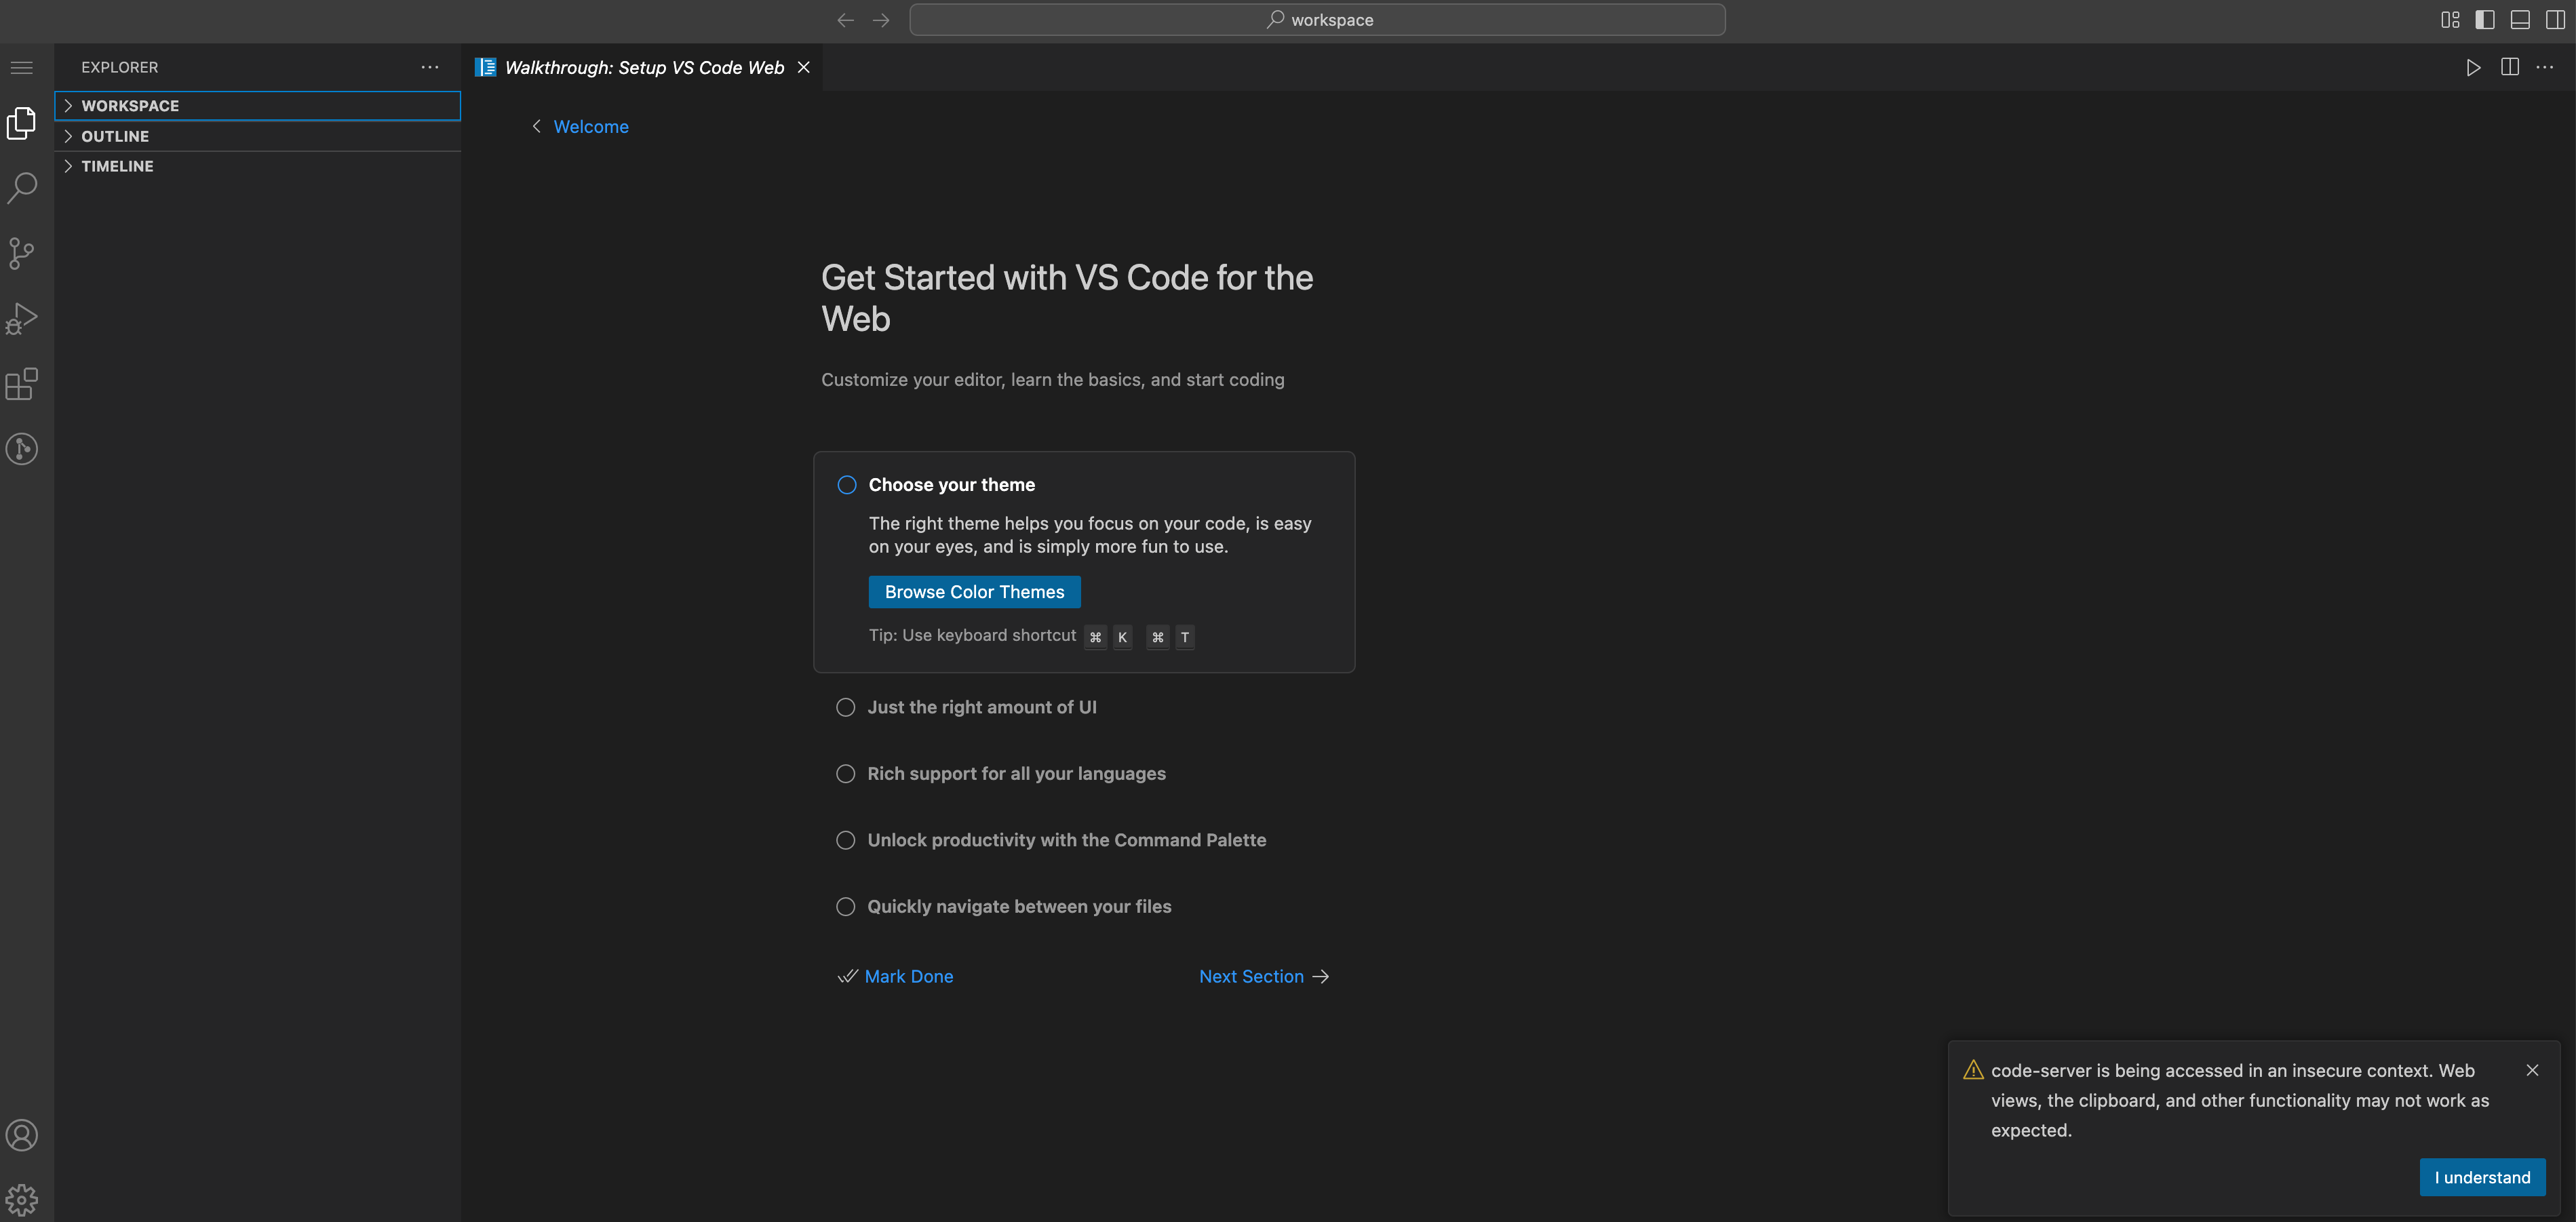Viewport: 2576px width, 1222px height.
Task: Click the Mark Done checkmark icon
Action: [848, 976]
